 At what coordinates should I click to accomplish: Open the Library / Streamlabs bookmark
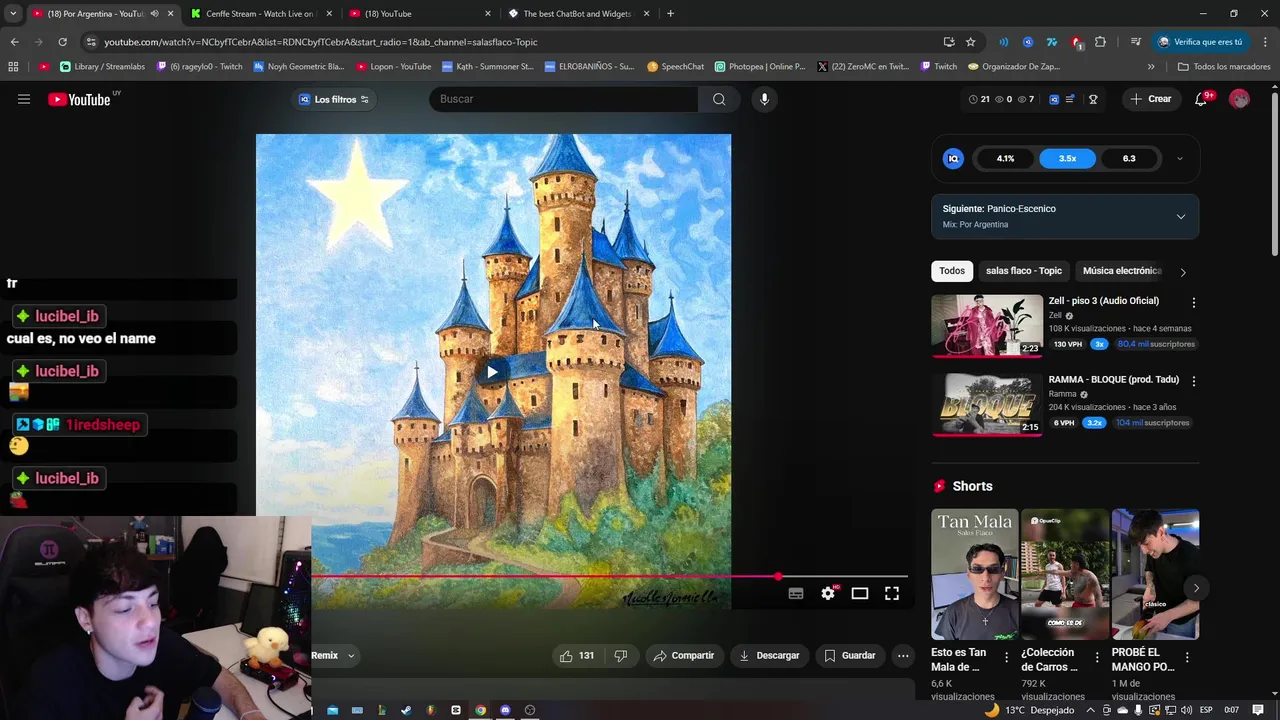[103, 67]
